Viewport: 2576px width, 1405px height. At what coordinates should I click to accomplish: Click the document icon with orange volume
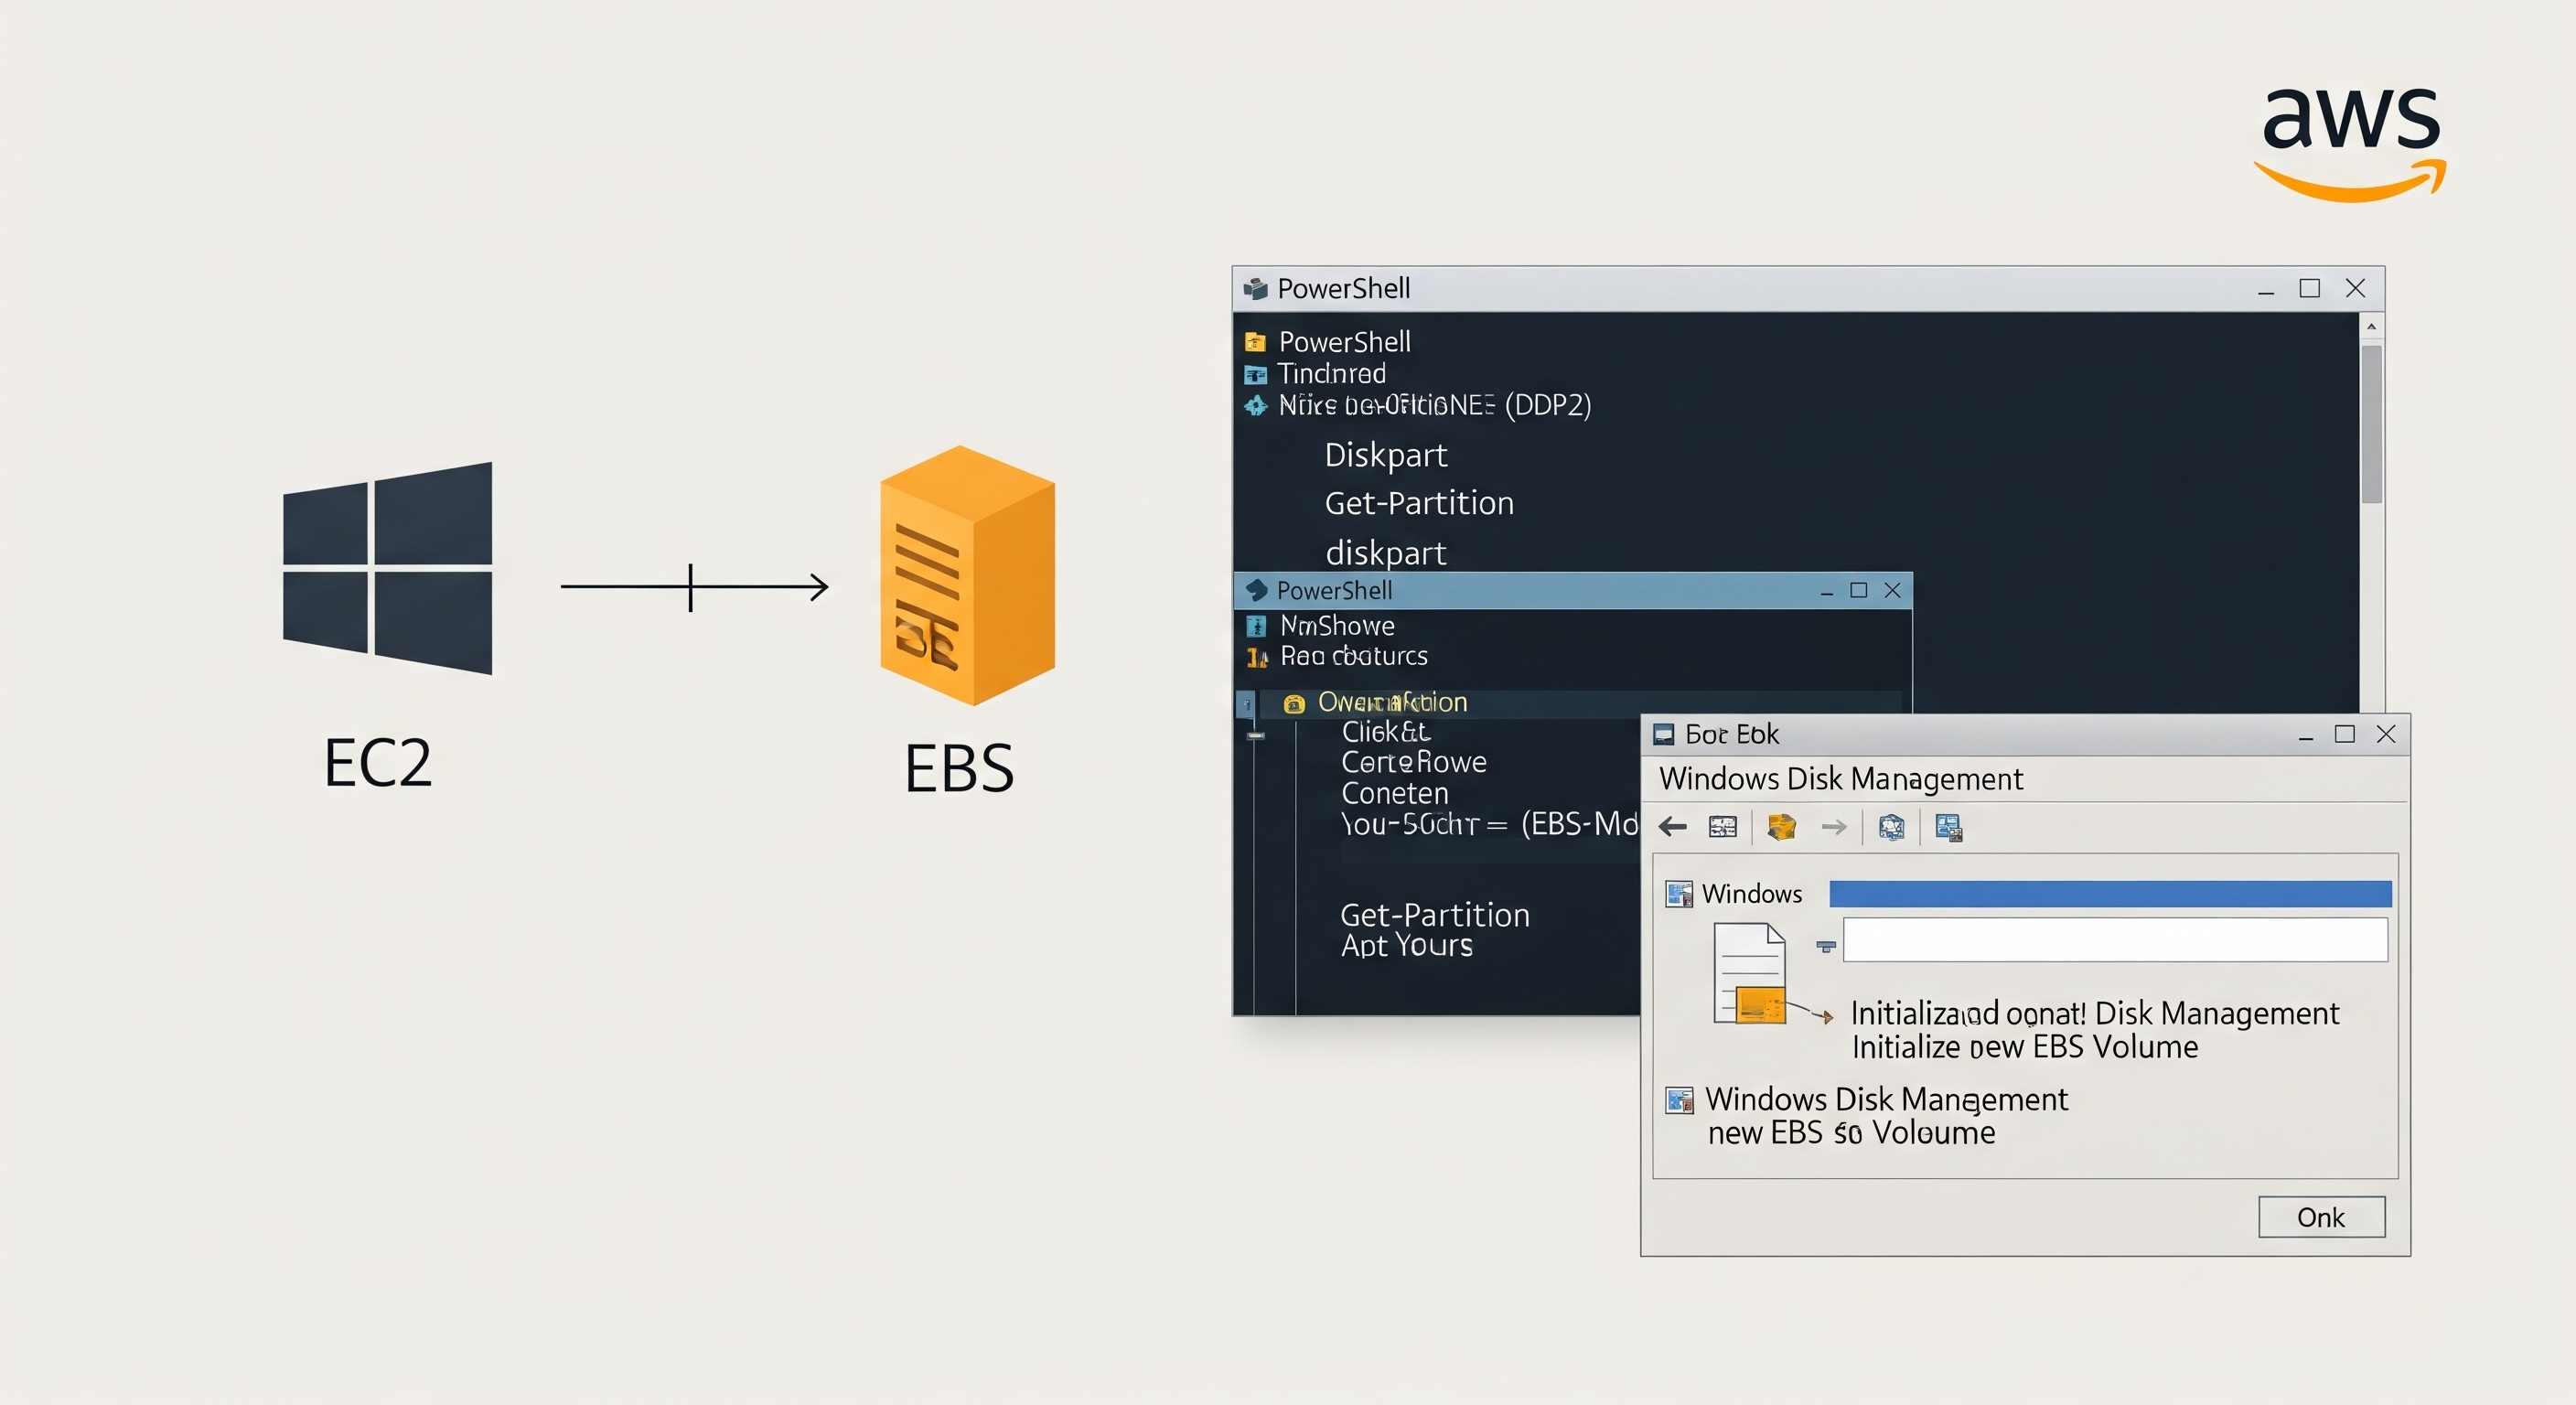[1750, 974]
